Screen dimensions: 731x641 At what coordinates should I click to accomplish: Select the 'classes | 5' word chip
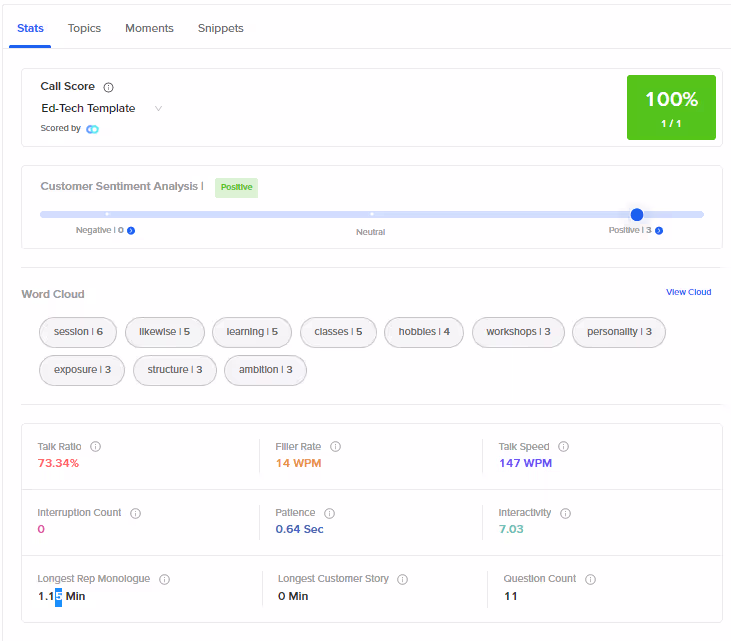pyautogui.click(x=338, y=332)
